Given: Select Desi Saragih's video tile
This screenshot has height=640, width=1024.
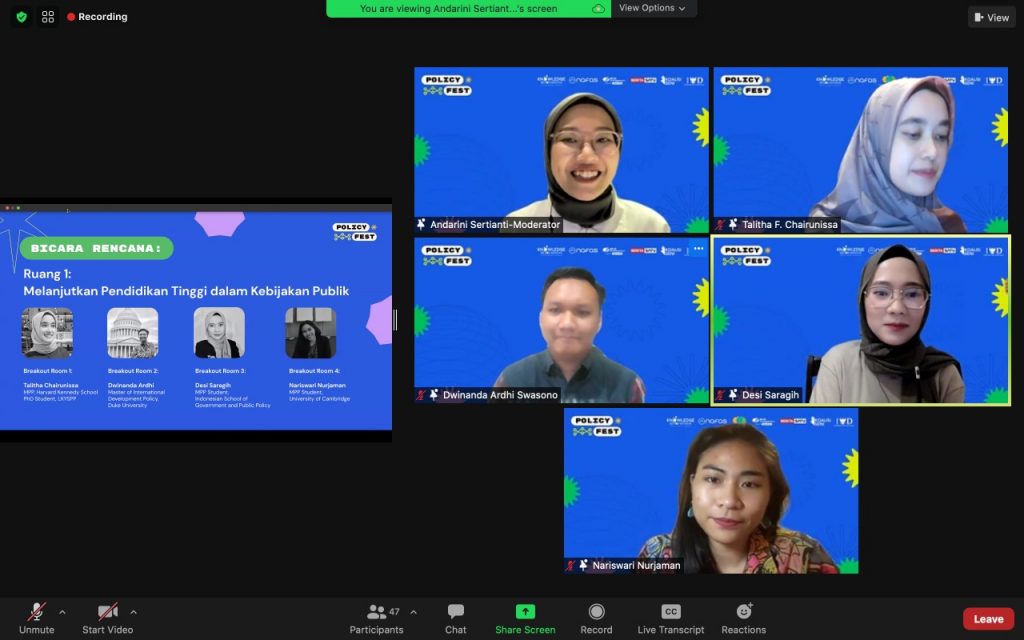Looking at the screenshot, I should [861, 320].
